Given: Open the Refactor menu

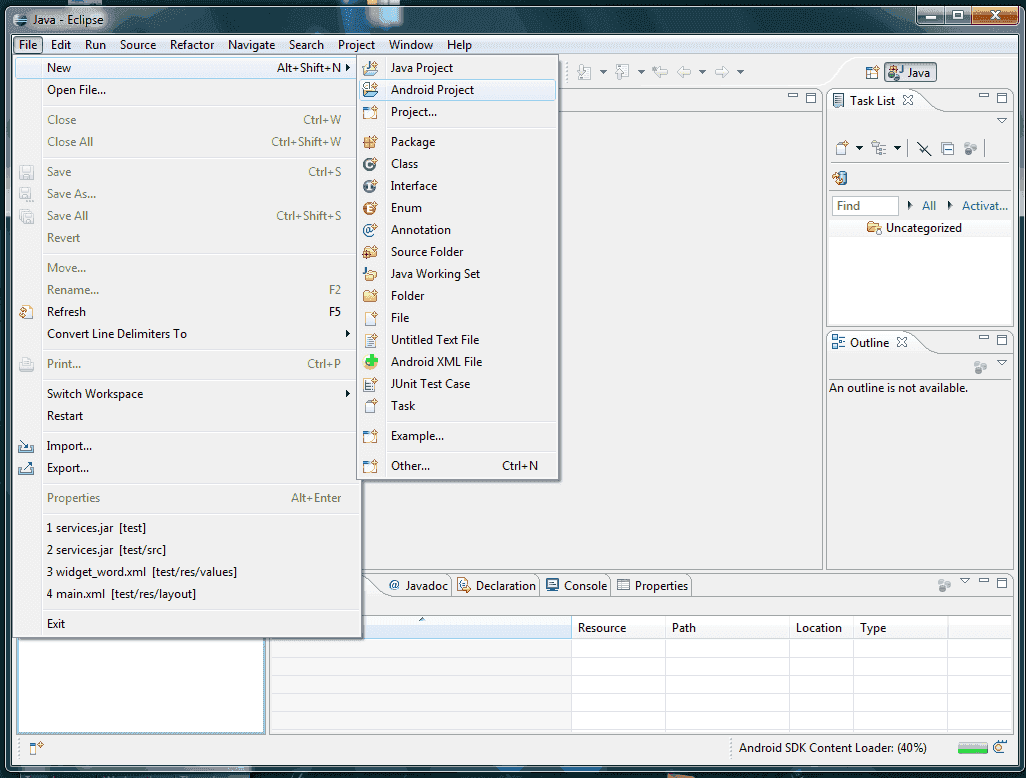Looking at the screenshot, I should tap(192, 45).
